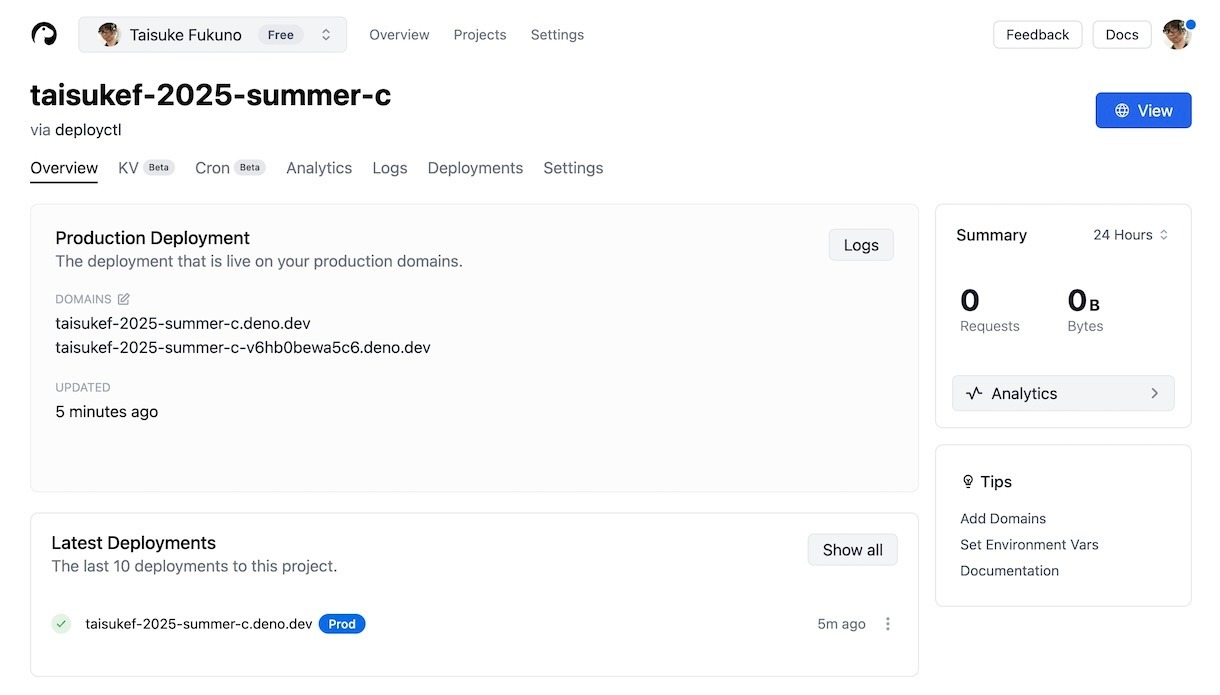The image size is (1220, 695).
Task: Click the deployctl link under the title
Action: coord(88,130)
